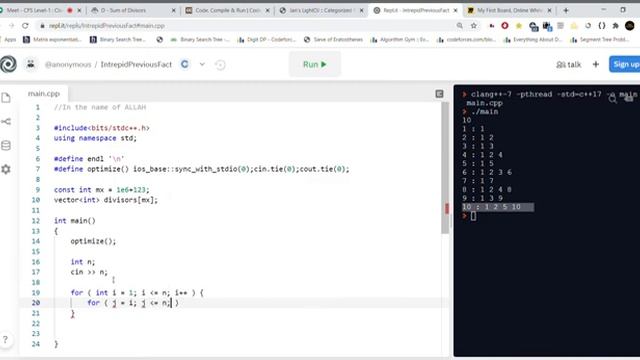
Task: Click the plus new repl icon
Action: click(x=596, y=64)
